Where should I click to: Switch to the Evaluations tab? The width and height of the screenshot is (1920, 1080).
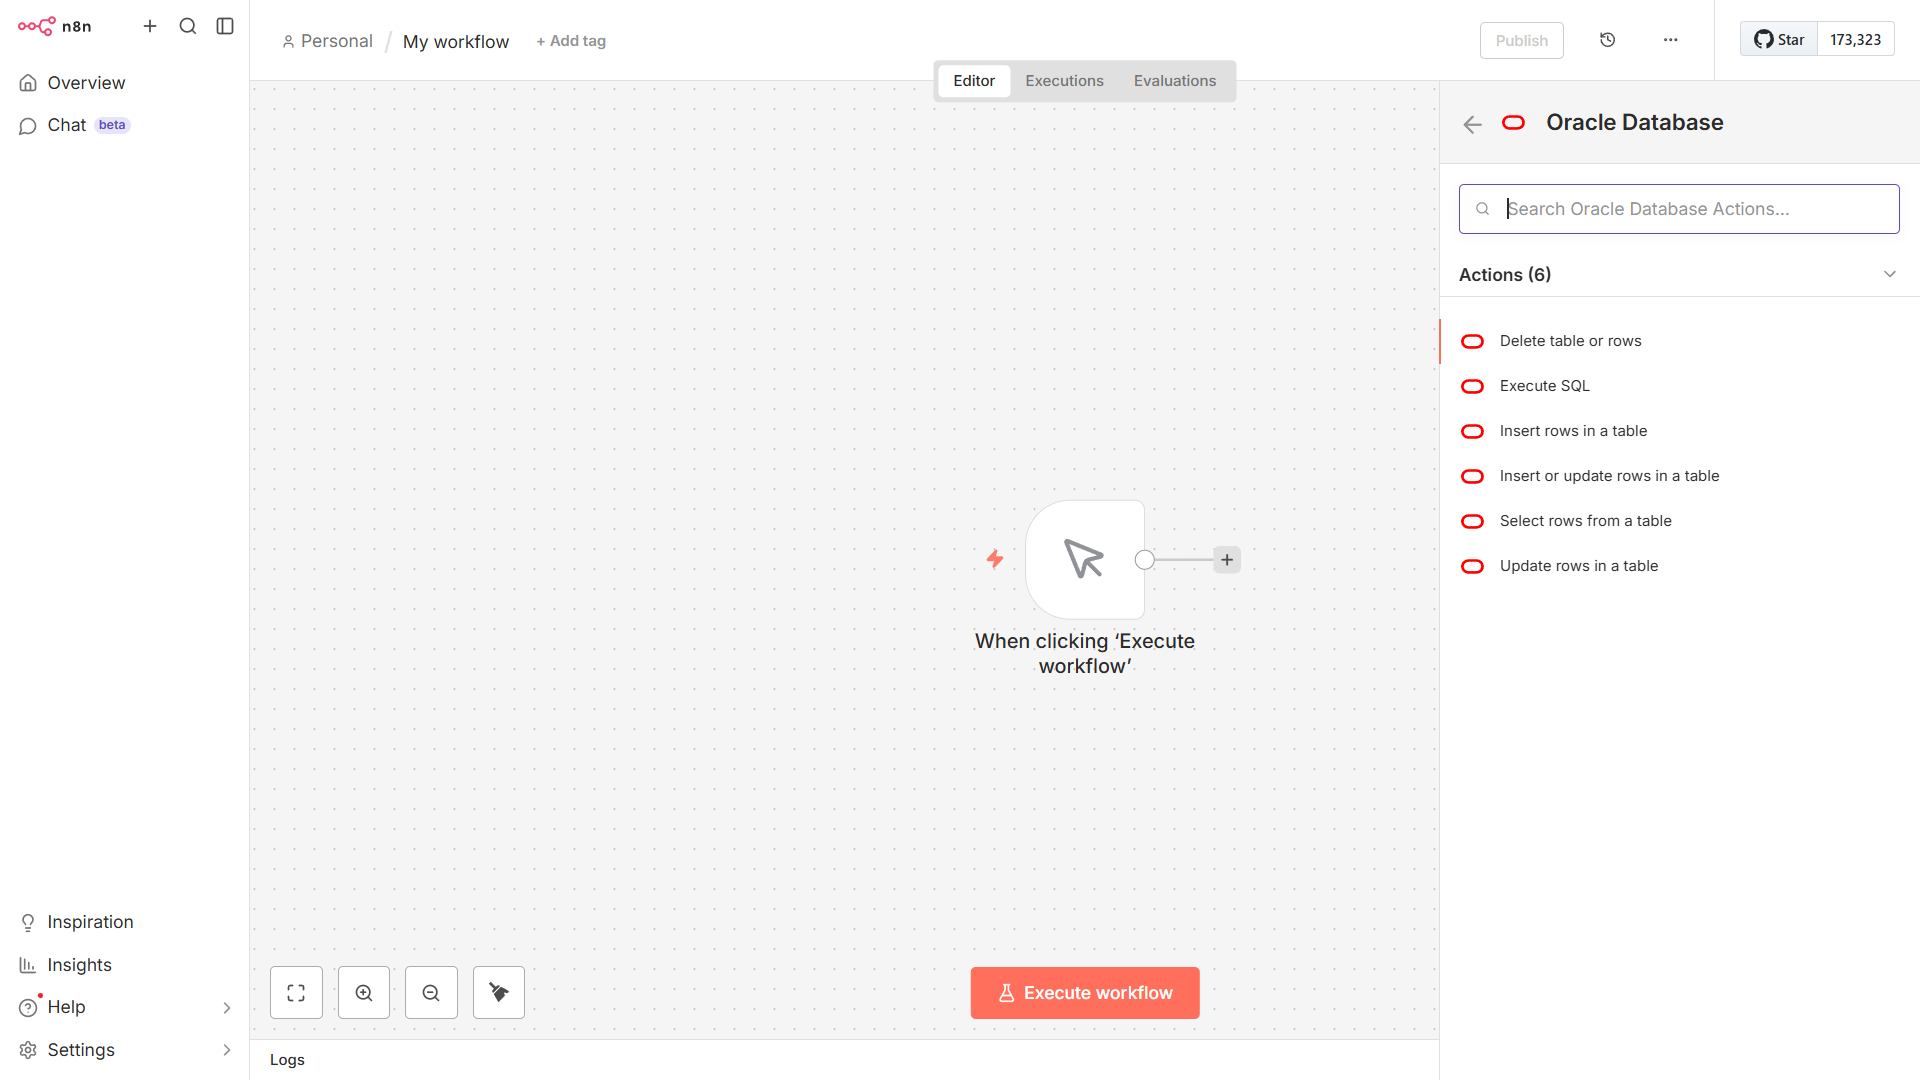tap(1174, 81)
